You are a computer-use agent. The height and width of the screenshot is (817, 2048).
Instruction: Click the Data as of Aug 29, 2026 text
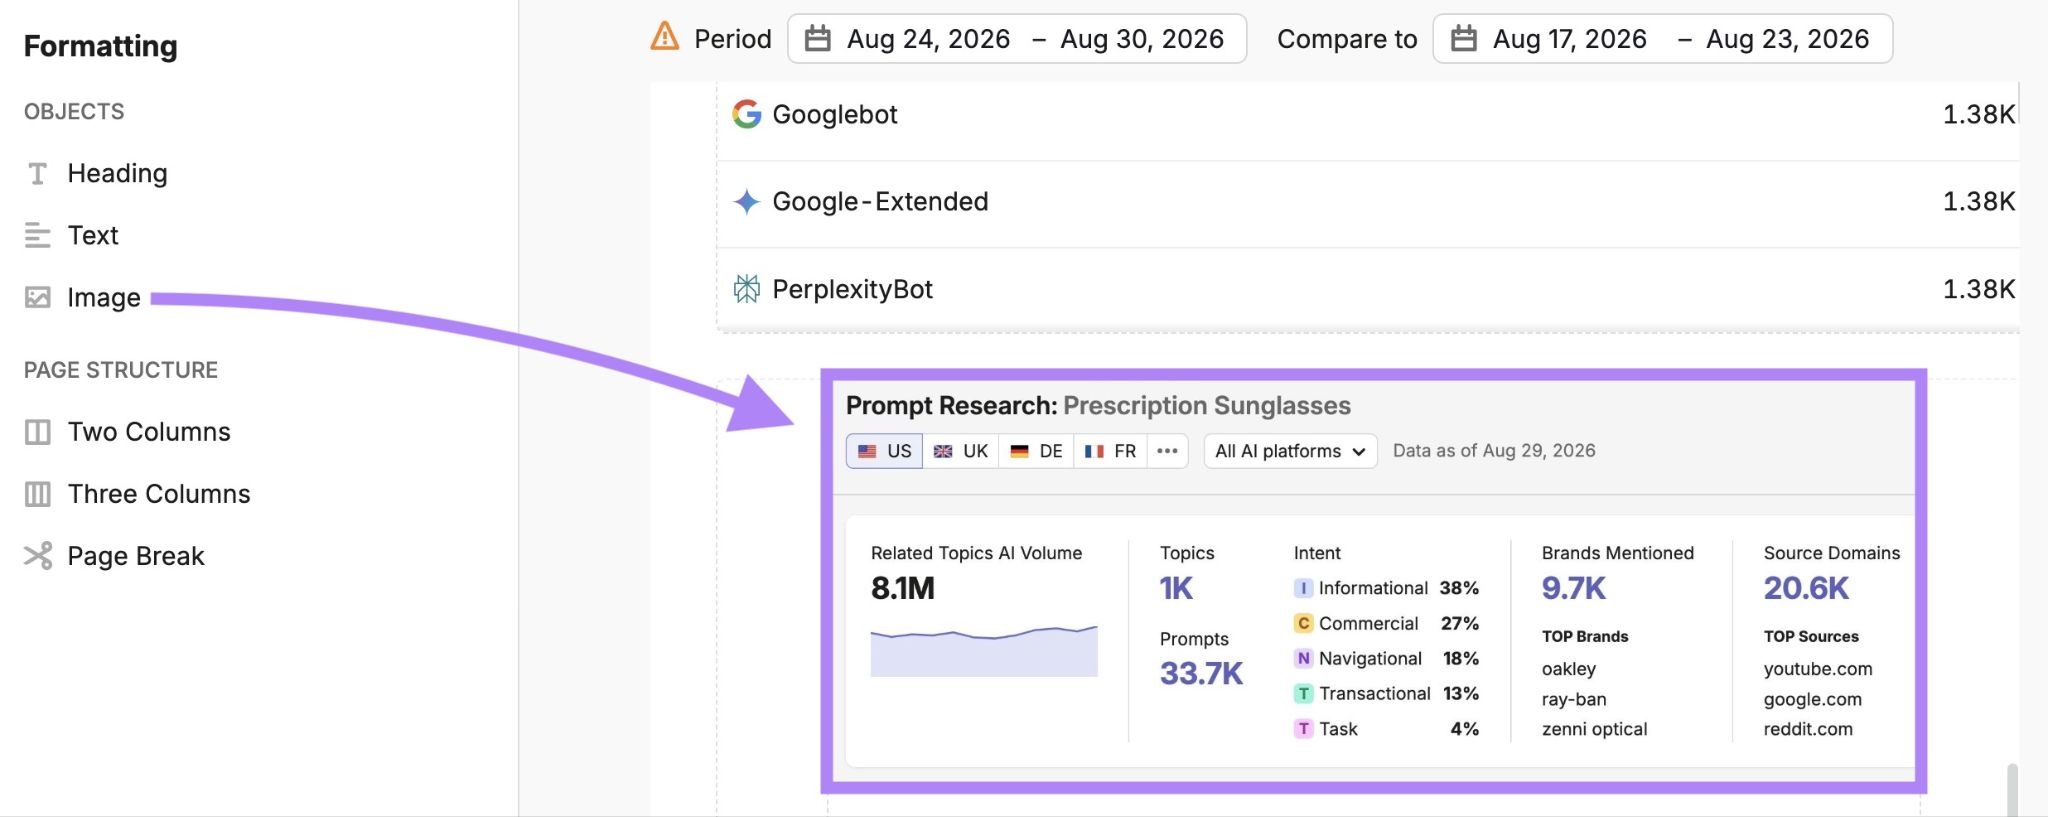1494,451
